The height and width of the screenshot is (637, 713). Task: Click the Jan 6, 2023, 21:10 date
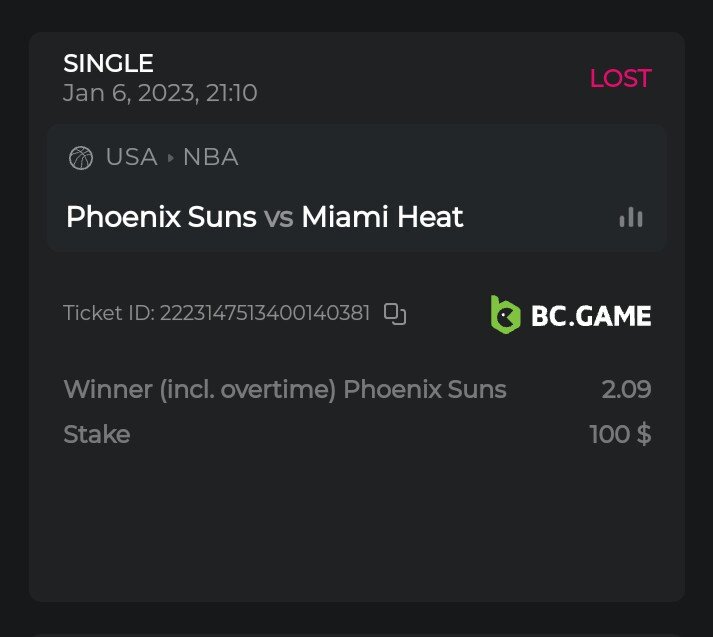(160, 93)
